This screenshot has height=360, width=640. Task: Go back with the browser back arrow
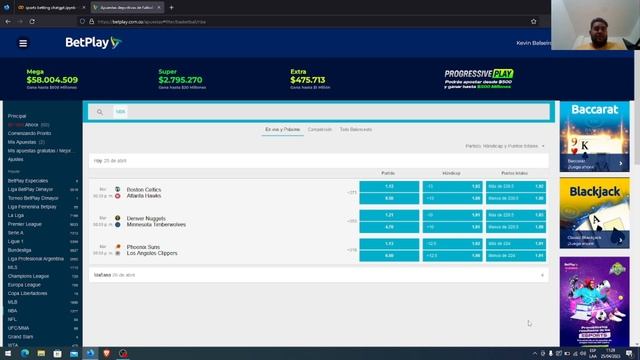click(x=8, y=21)
